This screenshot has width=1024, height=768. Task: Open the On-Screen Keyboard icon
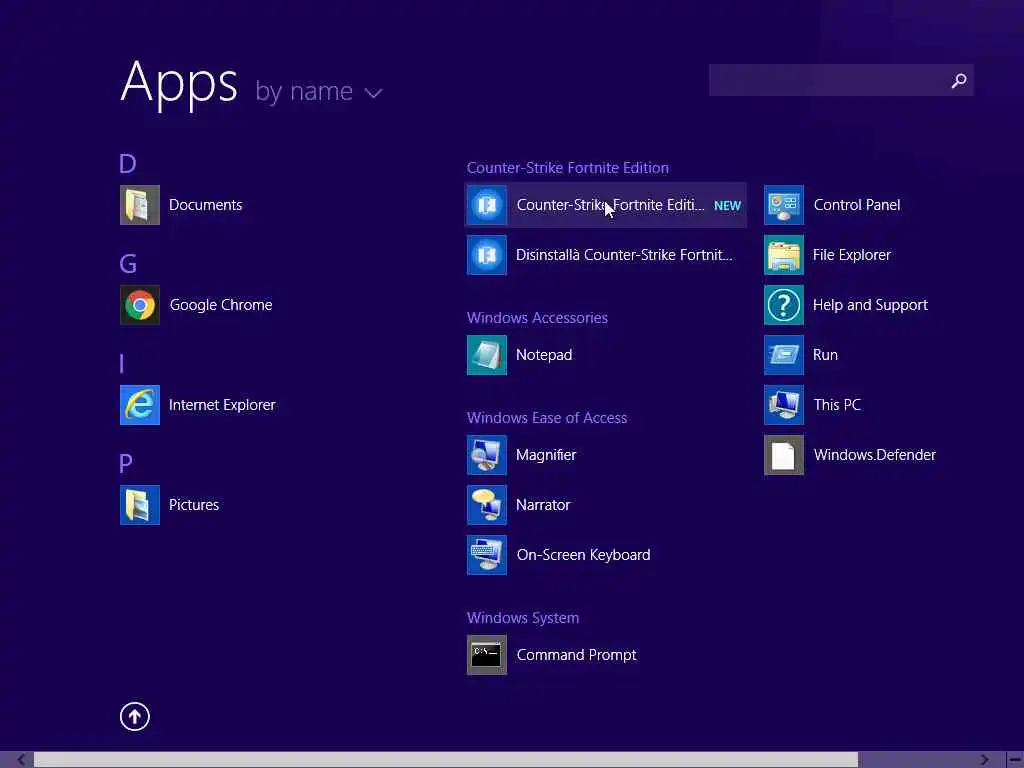(x=487, y=554)
